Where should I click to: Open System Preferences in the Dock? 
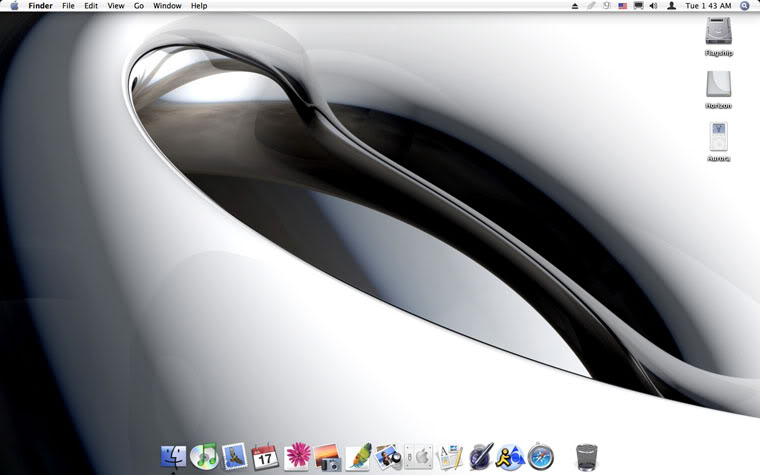(419, 458)
